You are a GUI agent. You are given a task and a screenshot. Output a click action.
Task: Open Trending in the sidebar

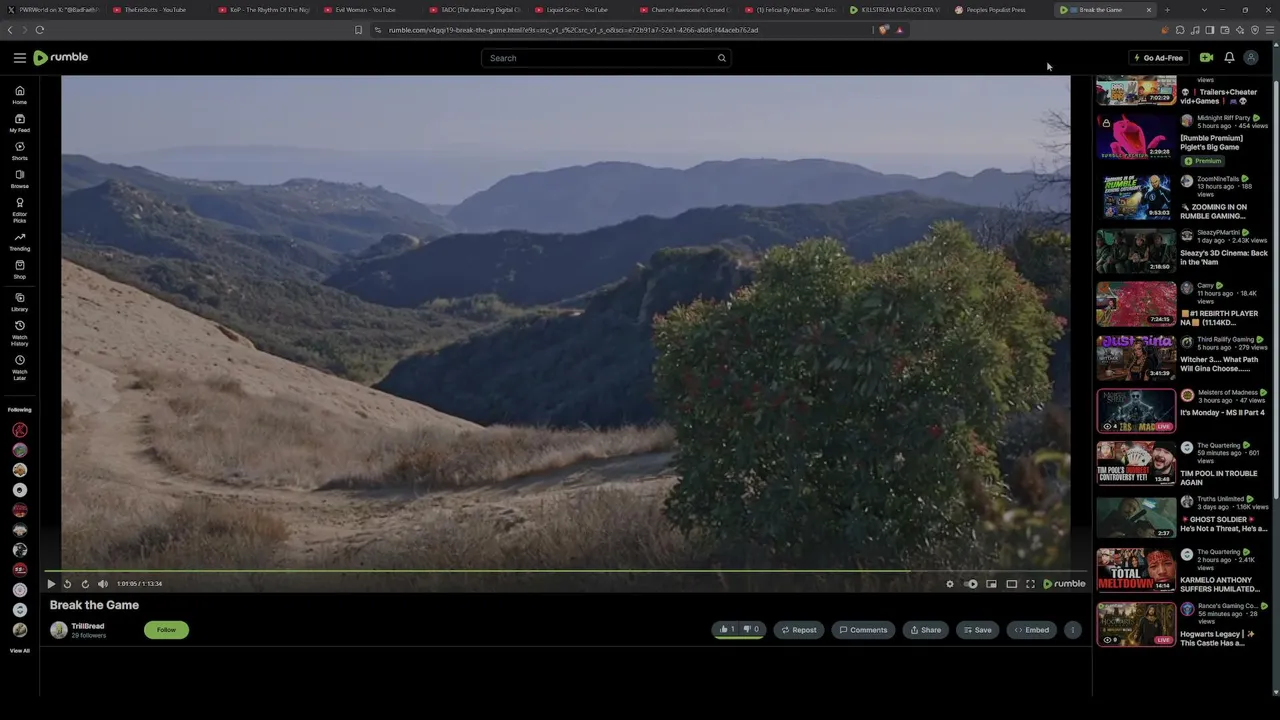tap(19, 241)
